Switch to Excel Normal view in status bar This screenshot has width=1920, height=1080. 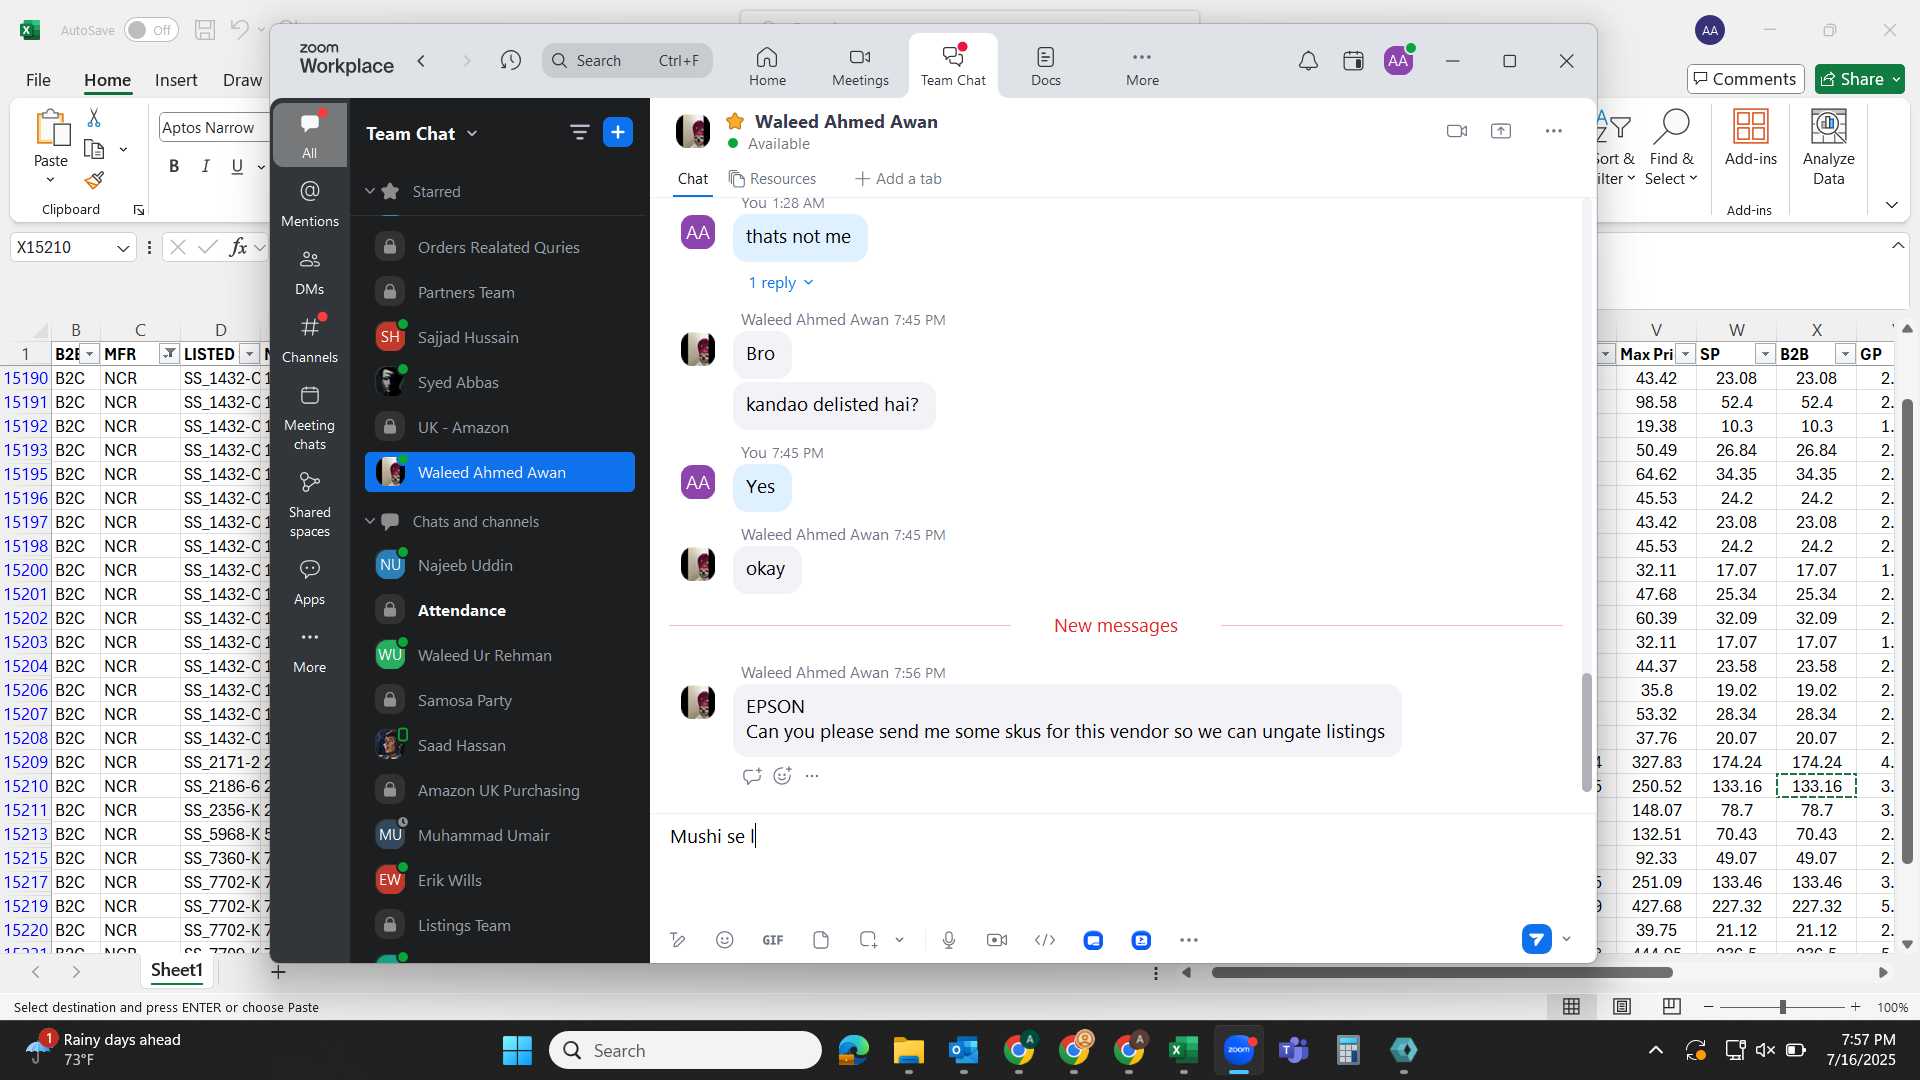click(1571, 1007)
